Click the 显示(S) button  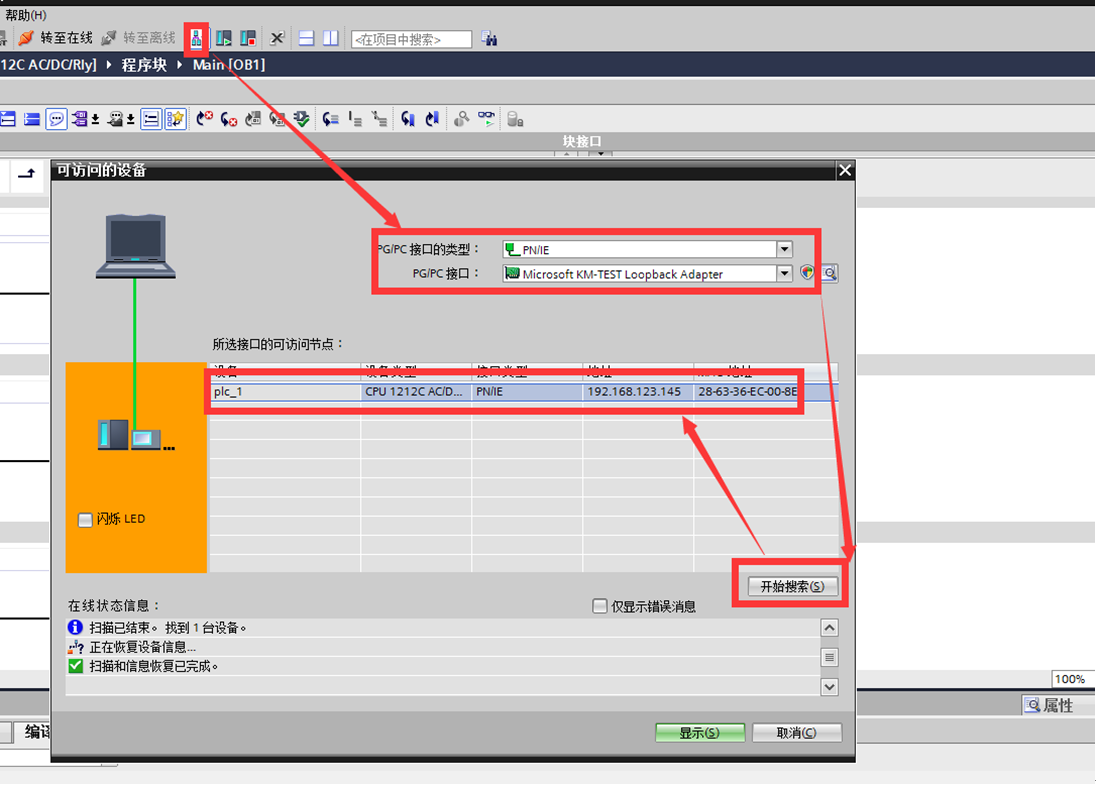[700, 733]
